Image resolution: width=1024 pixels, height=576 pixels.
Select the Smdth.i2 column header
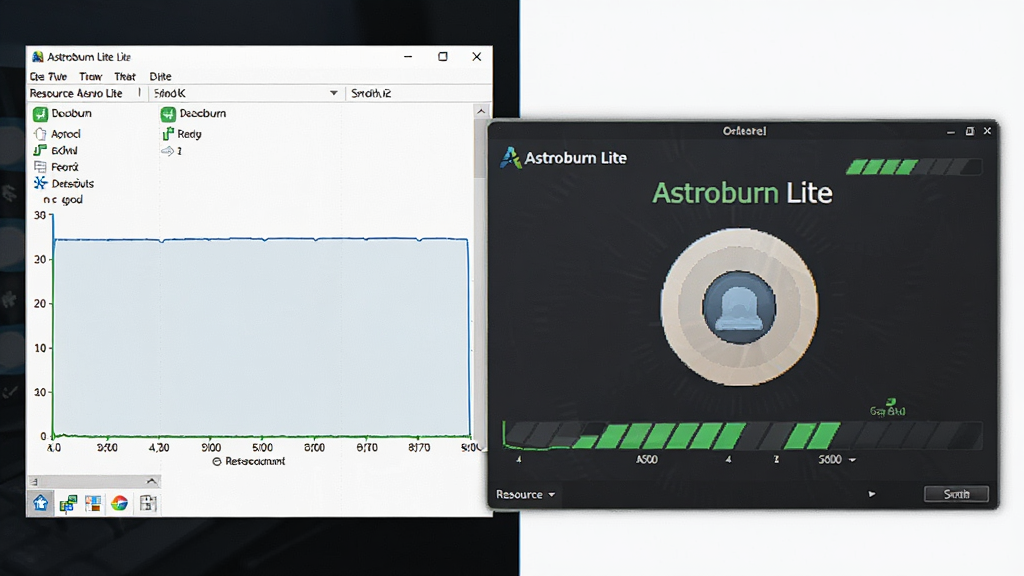click(x=371, y=93)
